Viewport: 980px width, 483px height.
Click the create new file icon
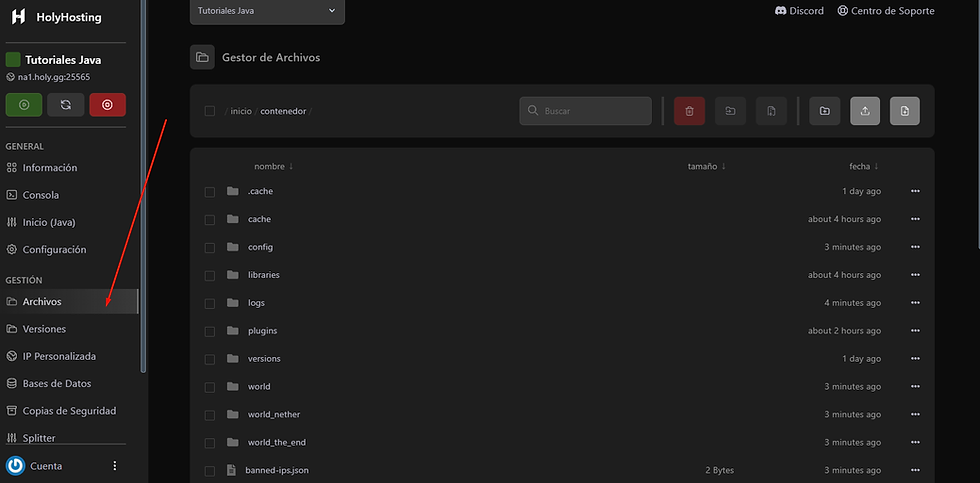pos(905,111)
